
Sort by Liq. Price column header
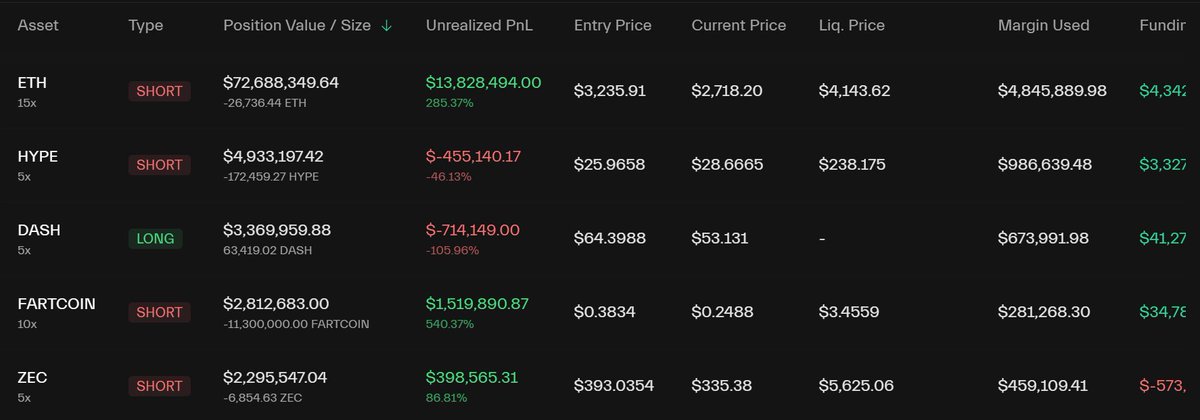pyautogui.click(x=852, y=25)
